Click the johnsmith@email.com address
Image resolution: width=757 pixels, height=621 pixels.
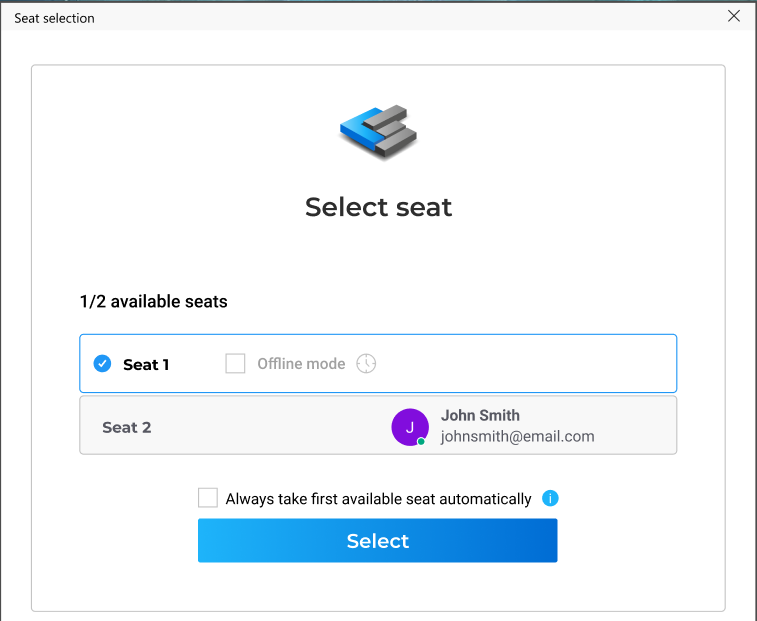518,437
